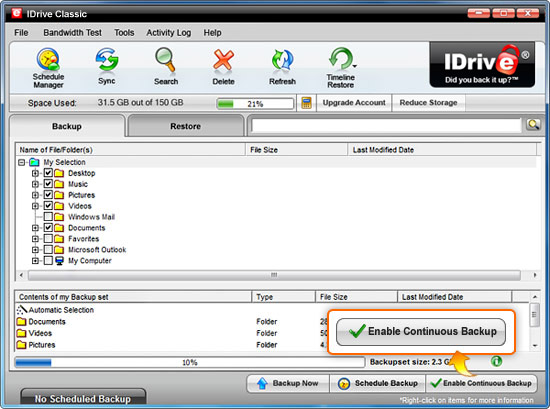Sort by the Last Modified Date column in the file tree
Image resolution: width=550 pixels, height=409 pixels.
[x=442, y=150]
